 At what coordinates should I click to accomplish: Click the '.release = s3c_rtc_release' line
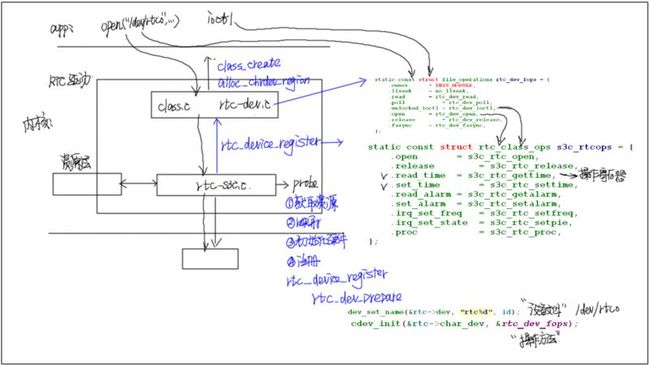tap(484, 166)
